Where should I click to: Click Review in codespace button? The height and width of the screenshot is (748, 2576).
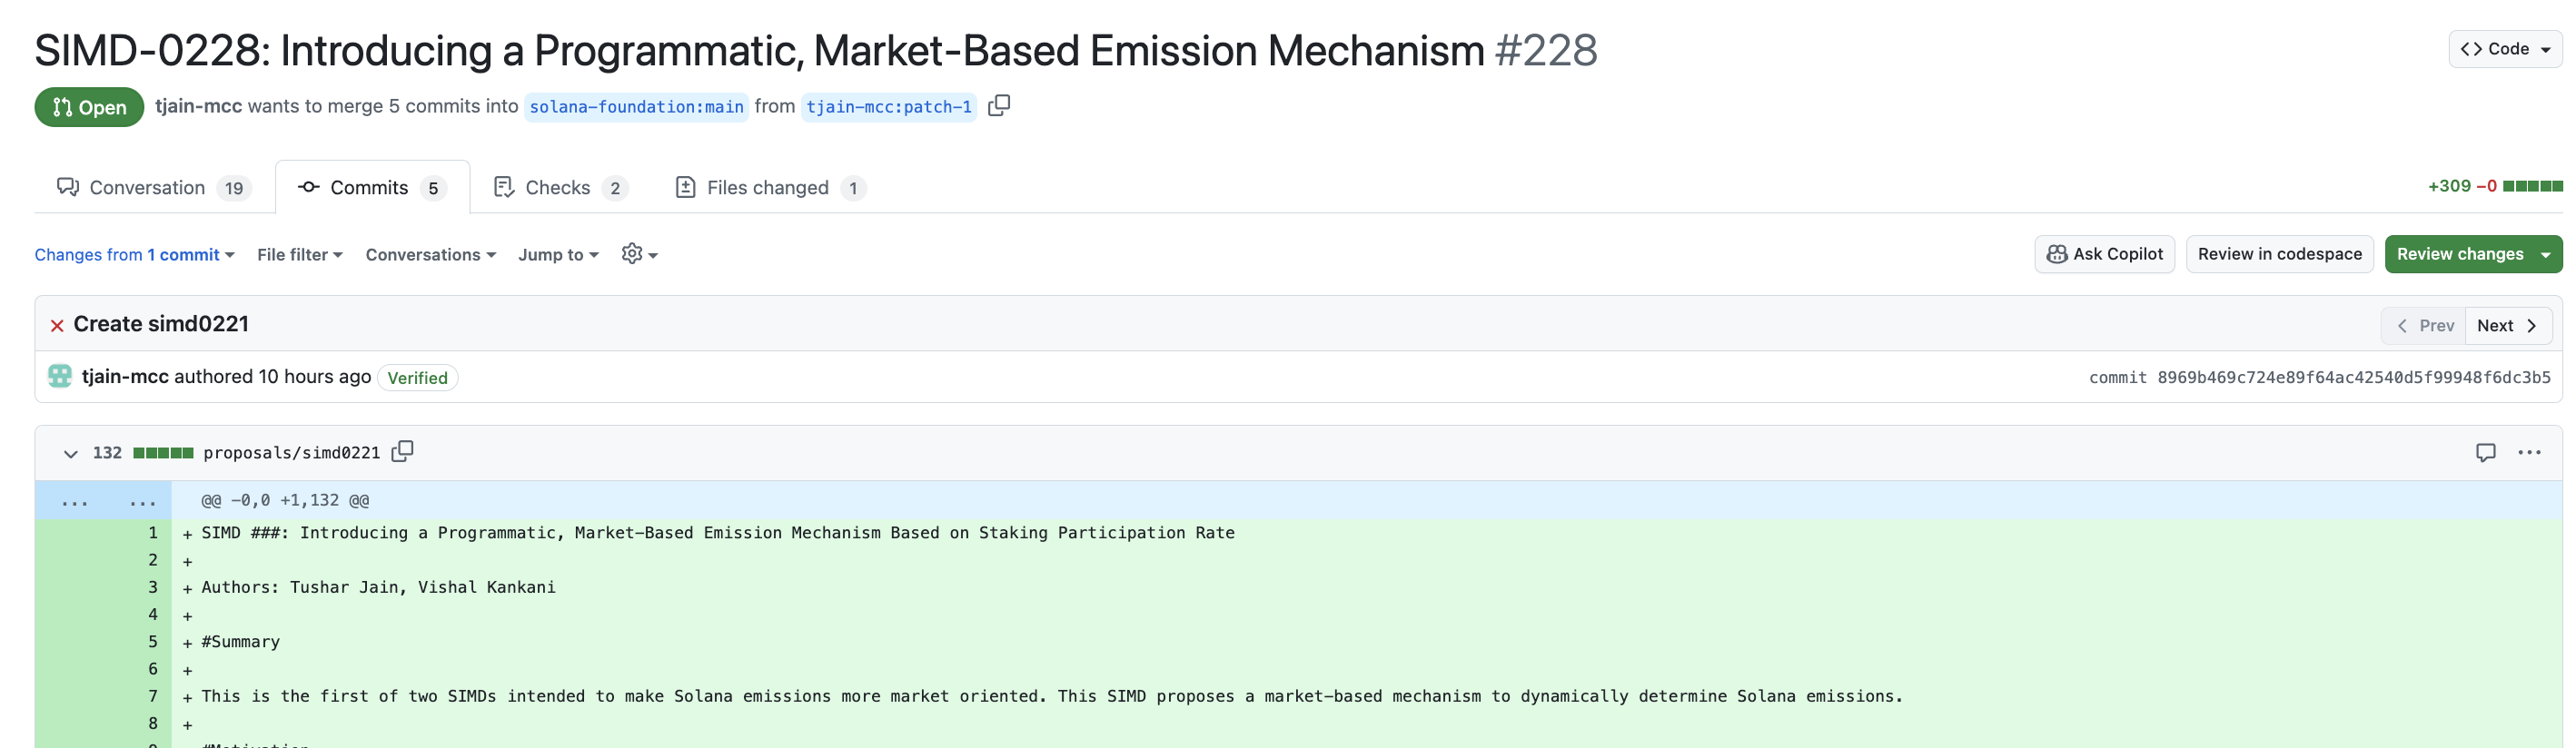[2278, 254]
